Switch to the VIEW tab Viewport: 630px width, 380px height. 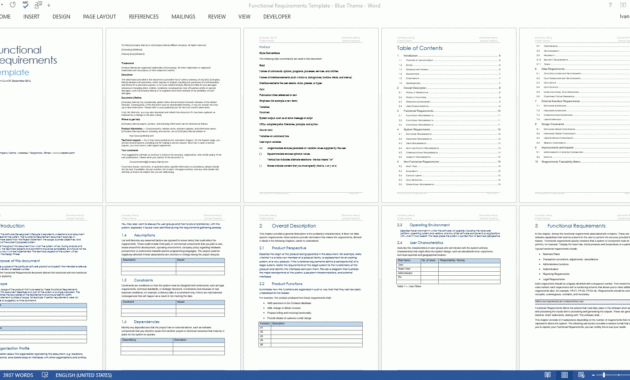[244, 16]
